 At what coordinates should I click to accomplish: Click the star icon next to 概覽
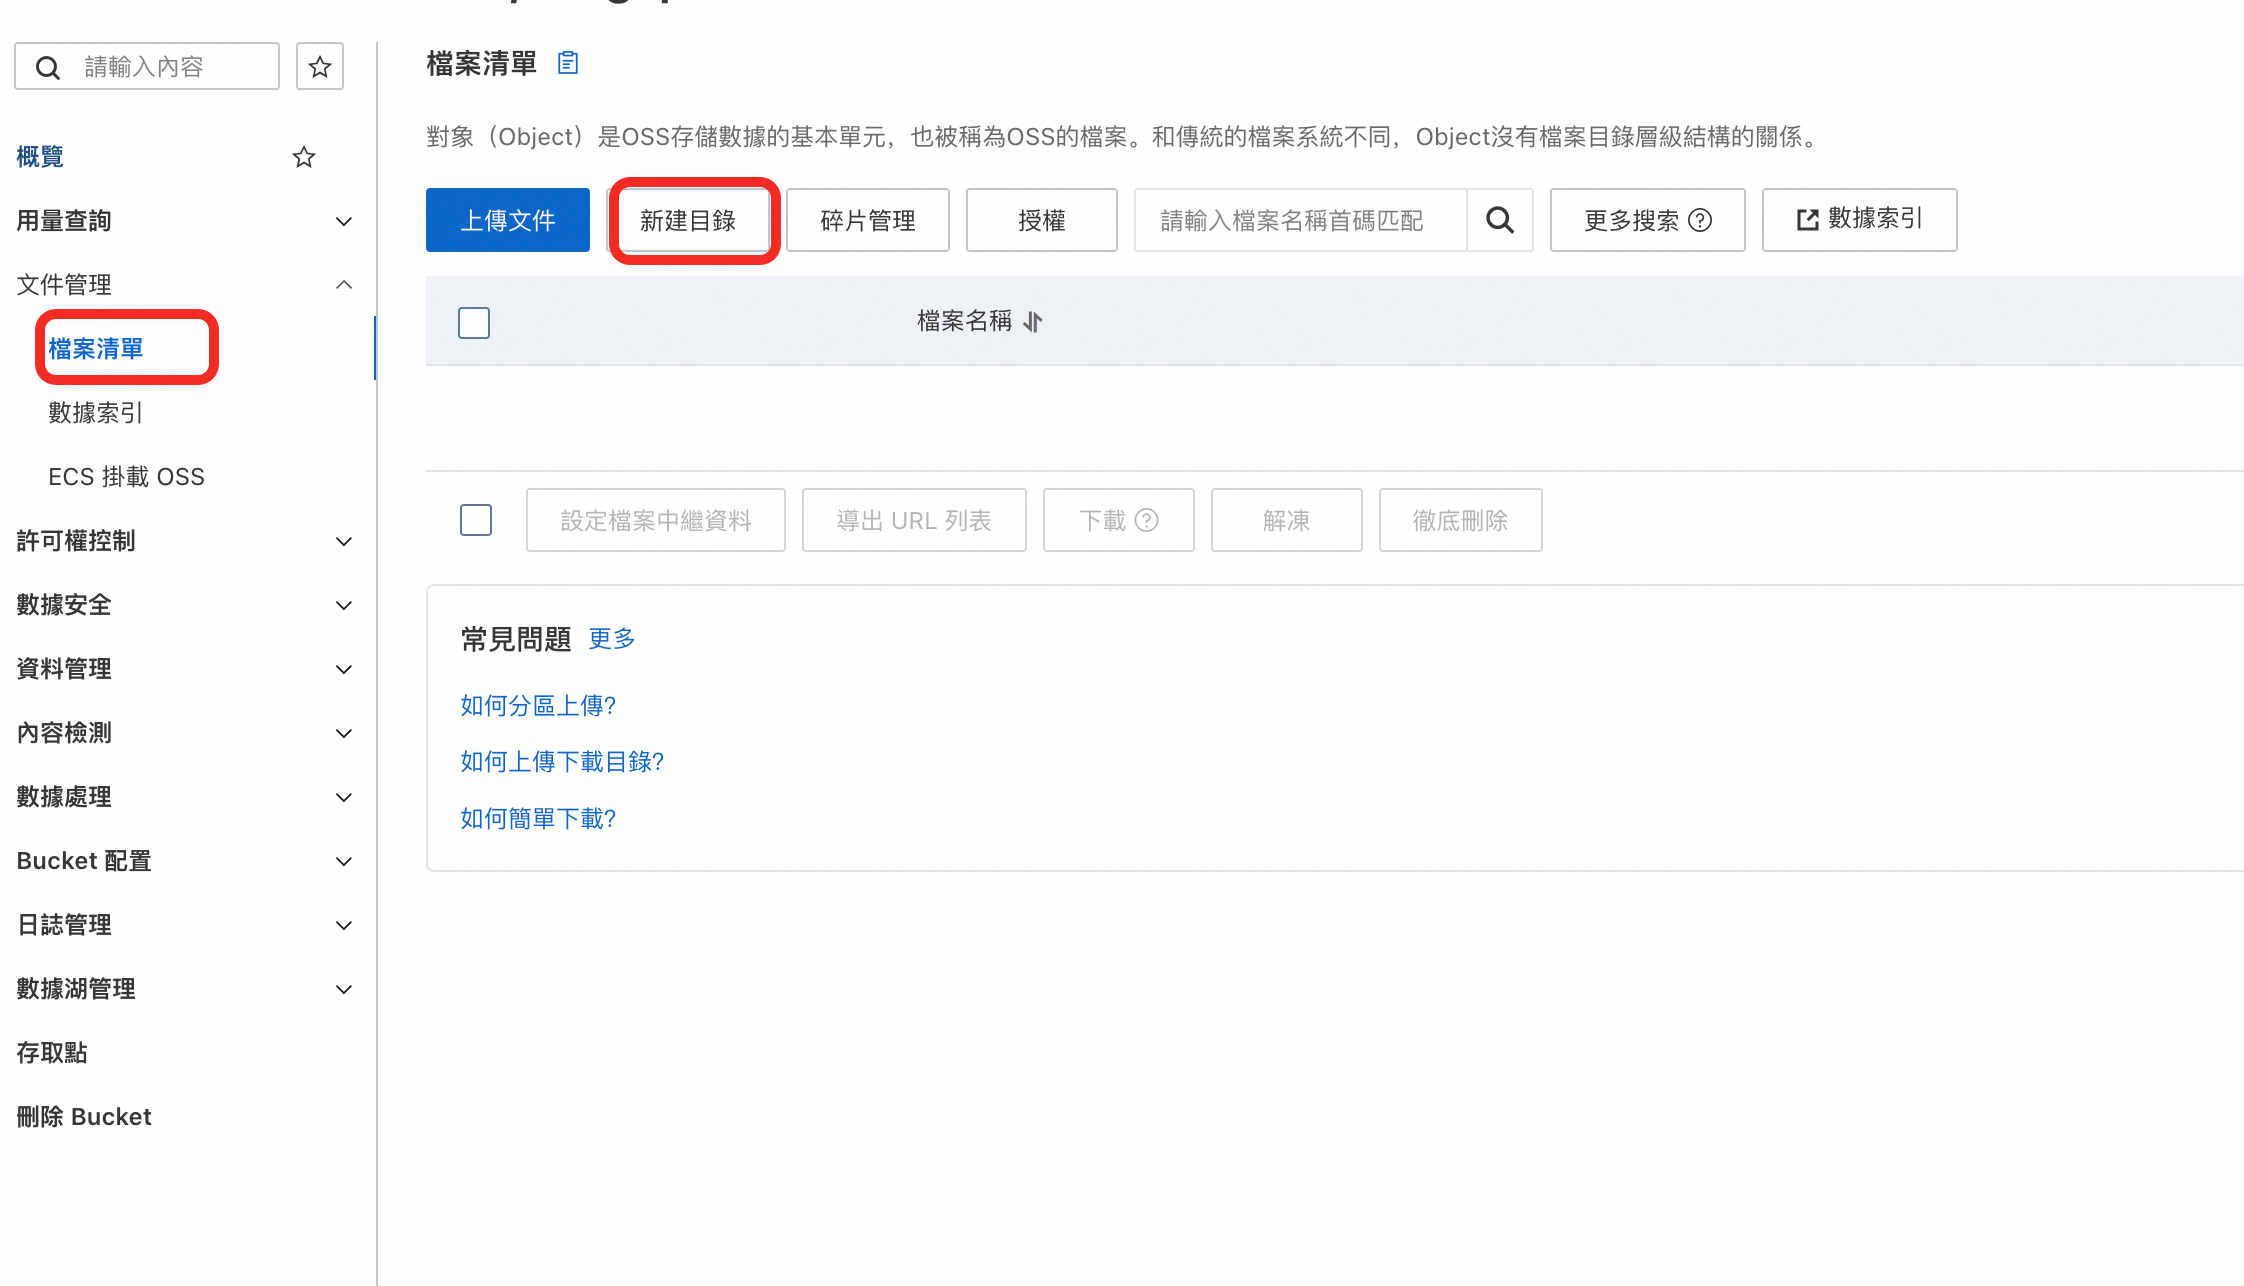coord(304,157)
